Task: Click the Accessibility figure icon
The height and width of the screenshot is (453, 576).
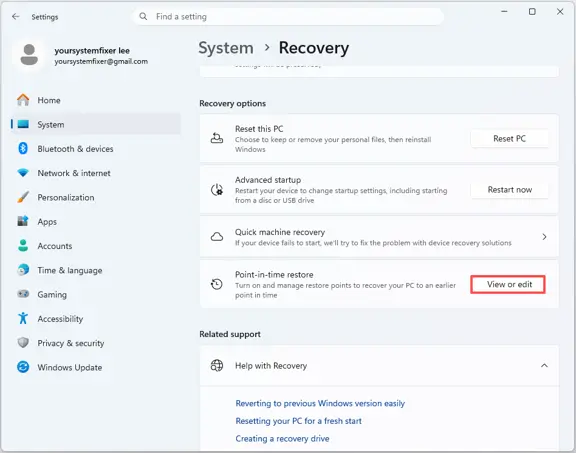Action: coord(23,319)
